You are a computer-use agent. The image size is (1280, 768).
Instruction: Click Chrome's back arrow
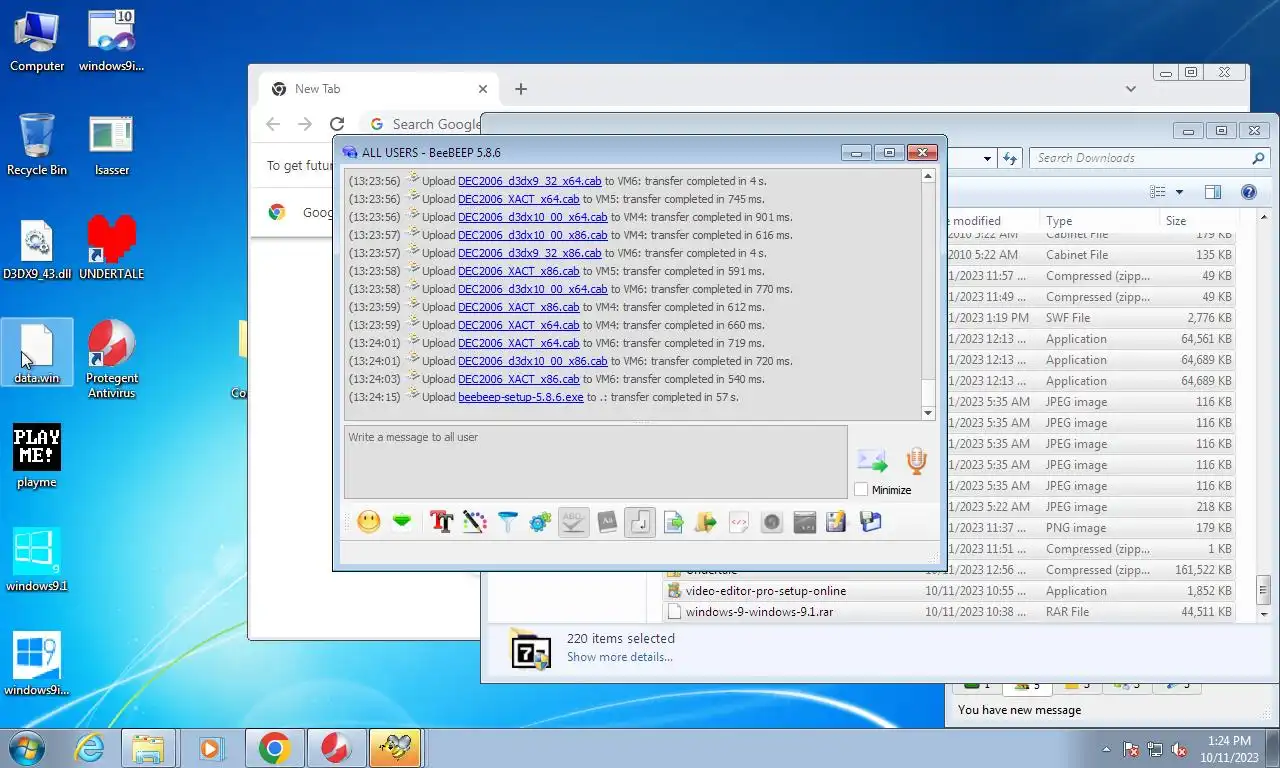click(x=273, y=124)
